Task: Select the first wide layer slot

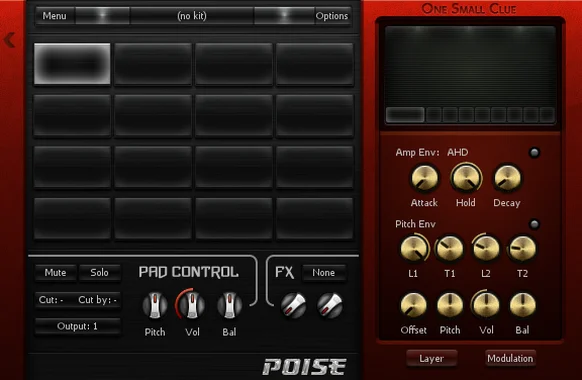Action: tap(405, 115)
